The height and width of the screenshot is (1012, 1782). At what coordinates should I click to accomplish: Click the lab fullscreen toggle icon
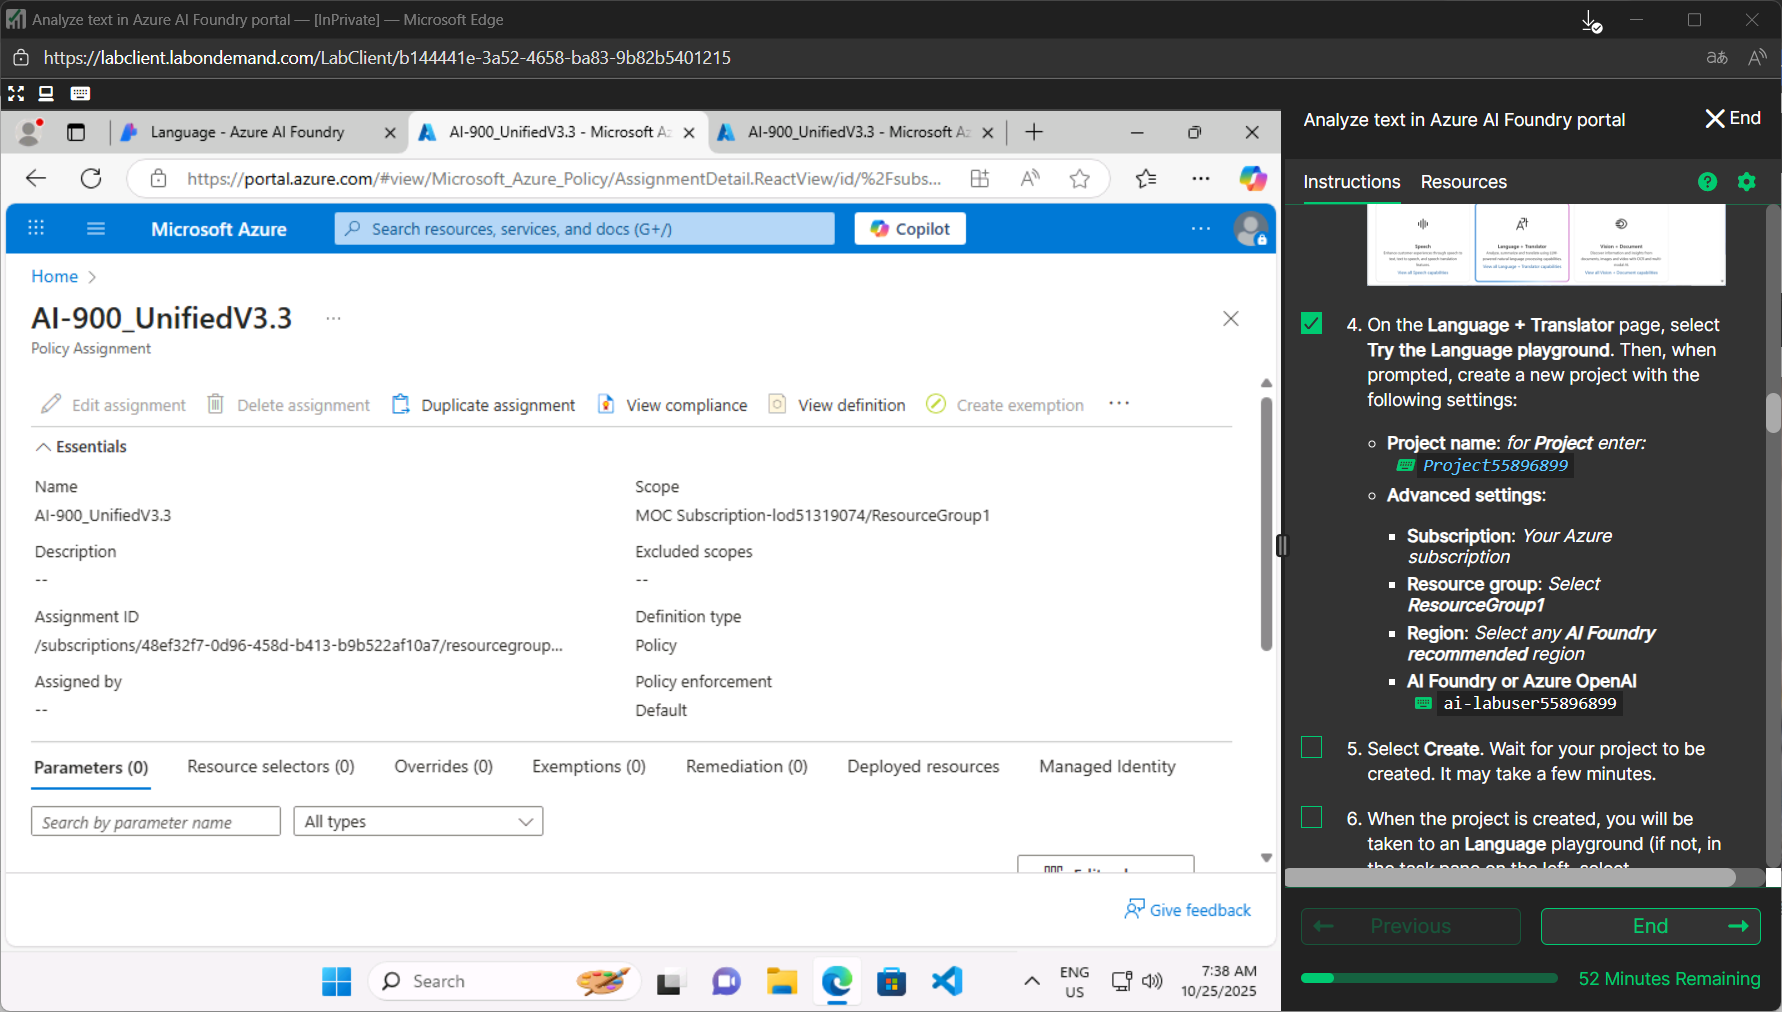click(x=16, y=94)
